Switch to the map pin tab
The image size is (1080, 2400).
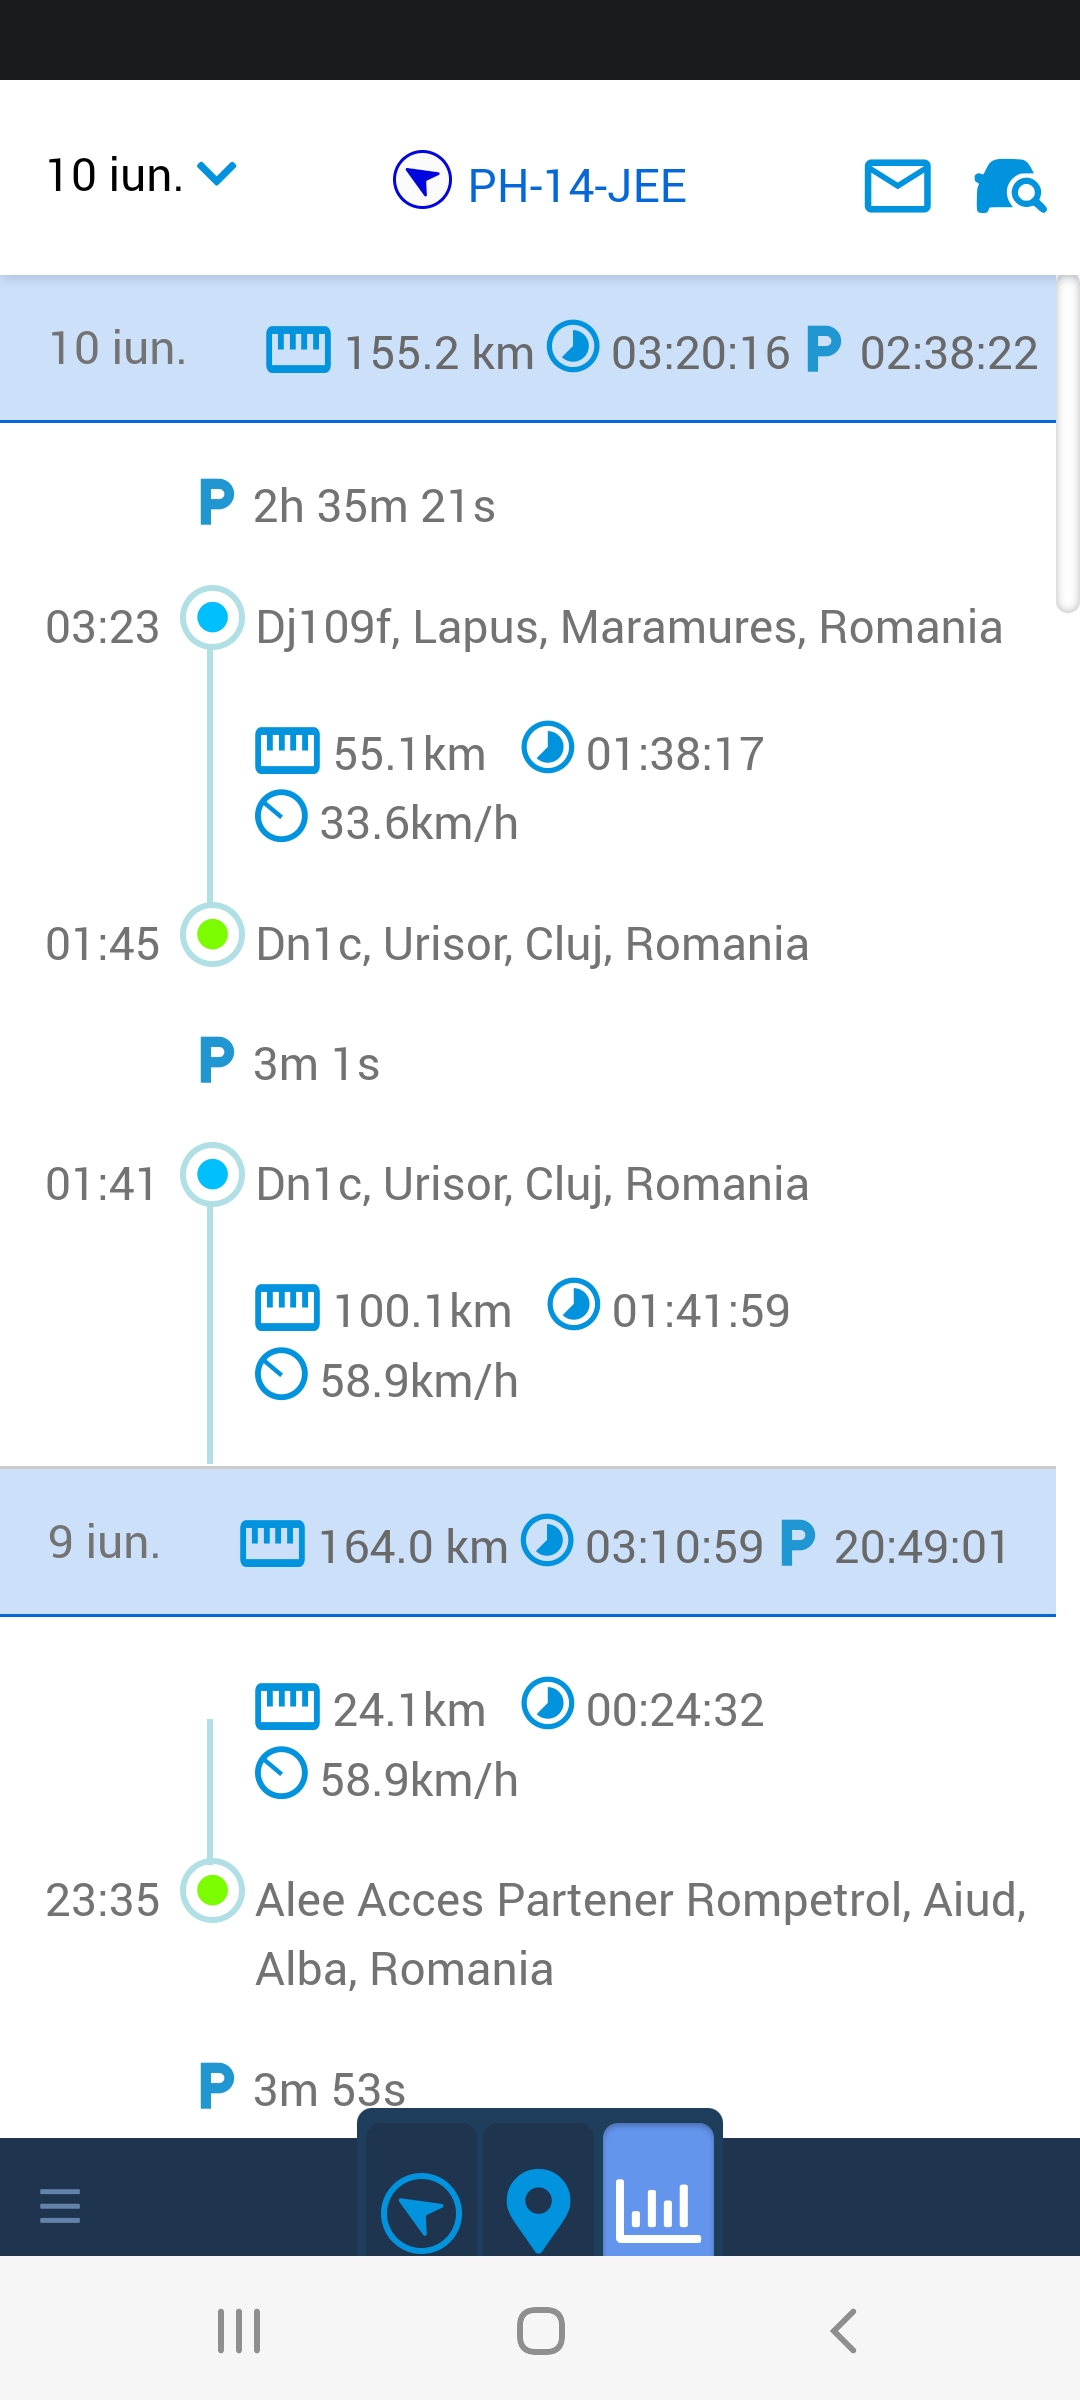click(x=538, y=2210)
